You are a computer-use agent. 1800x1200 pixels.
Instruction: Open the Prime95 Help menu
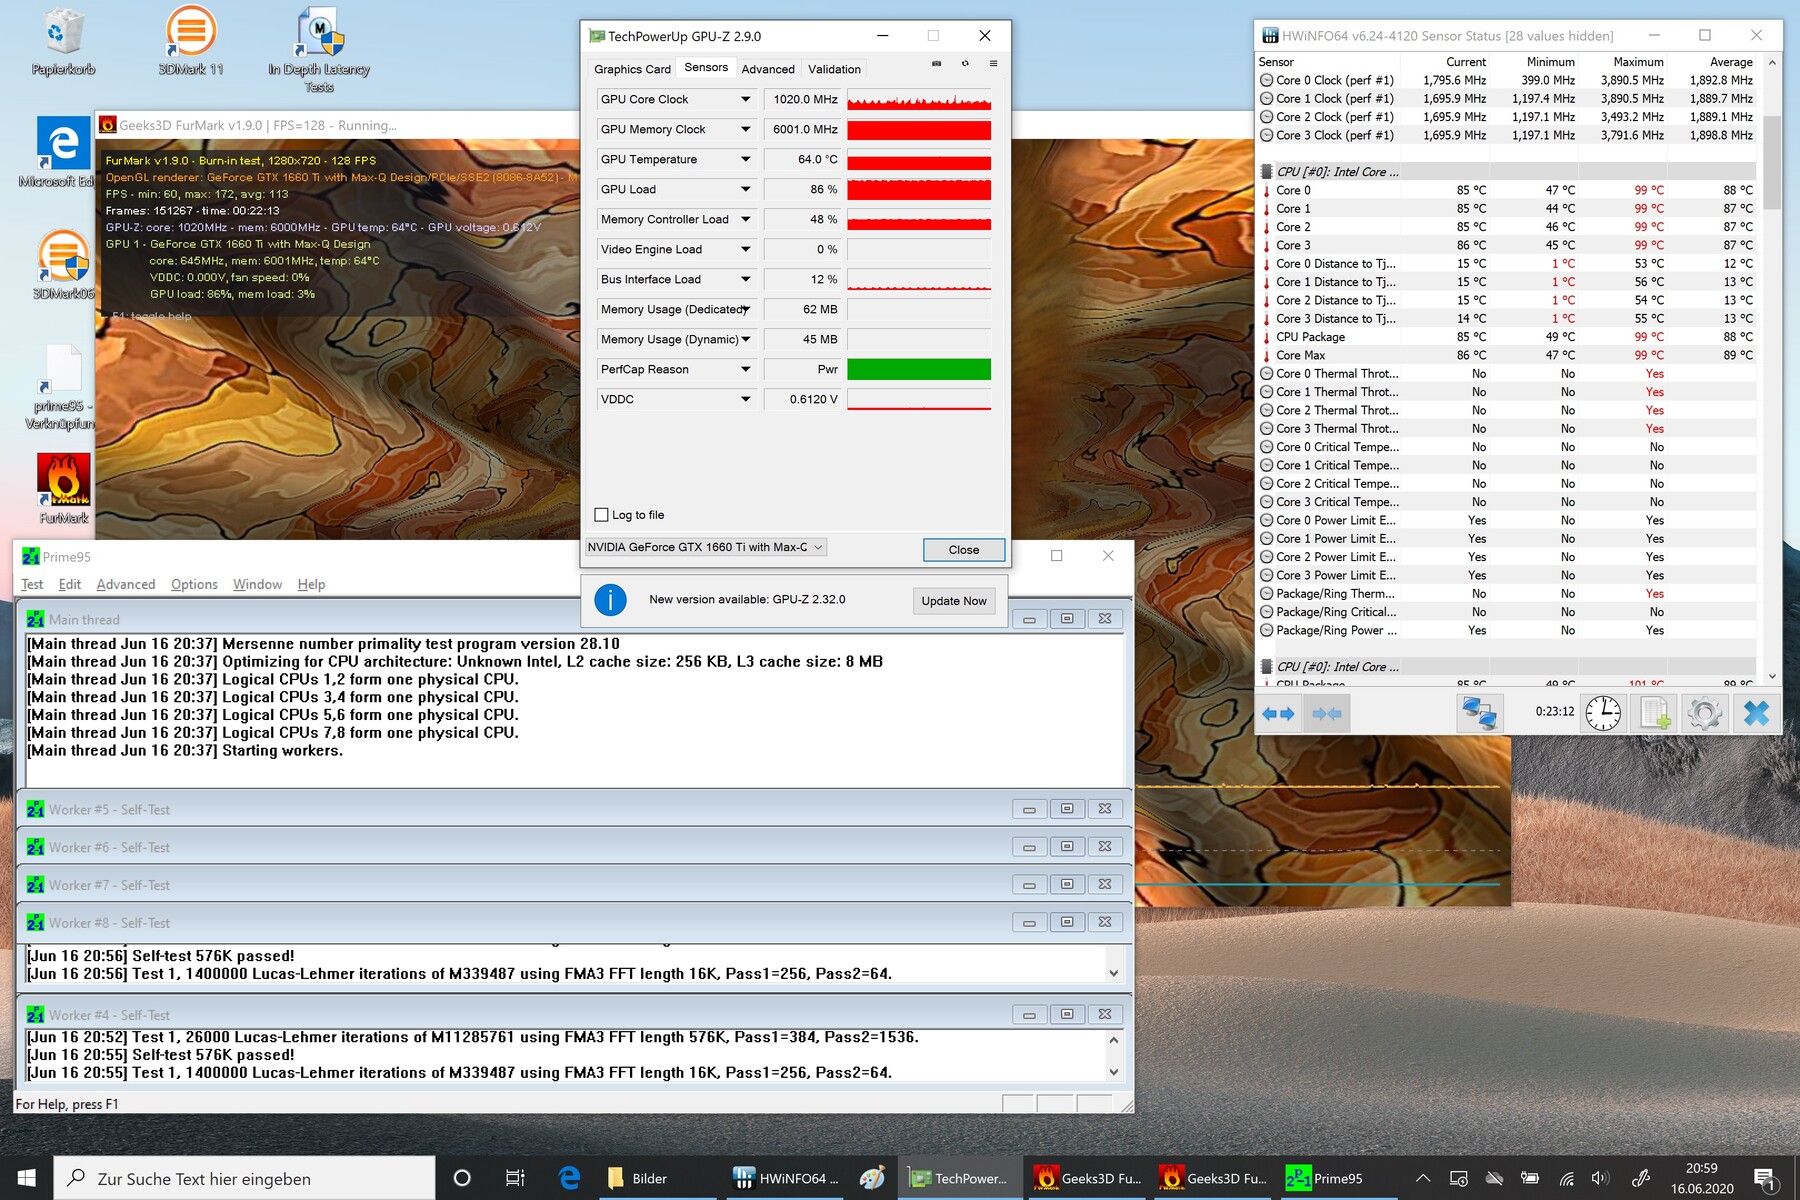point(311,584)
